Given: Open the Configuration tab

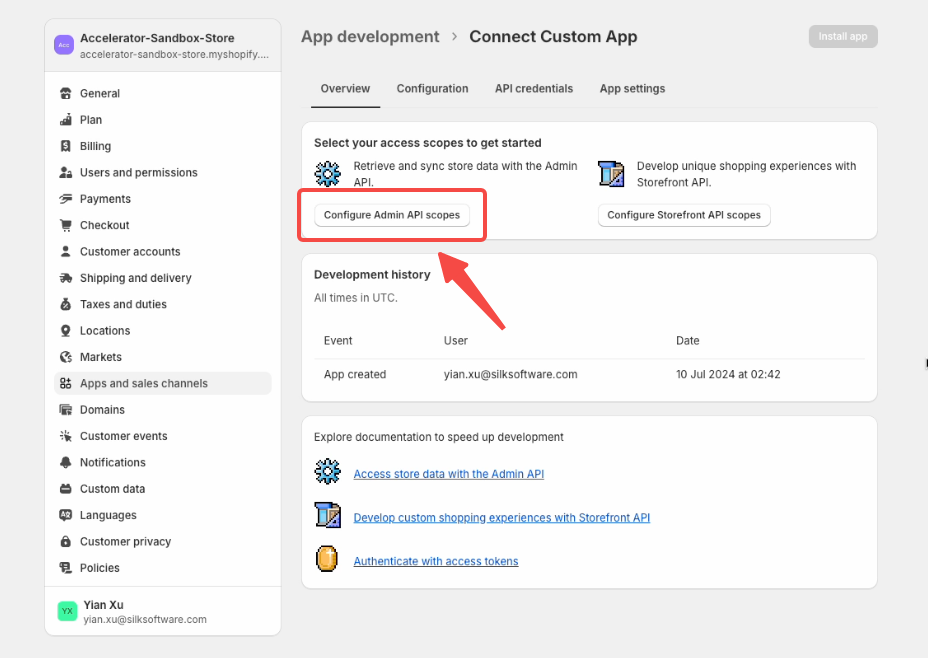Looking at the screenshot, I should tap(432, 89).
